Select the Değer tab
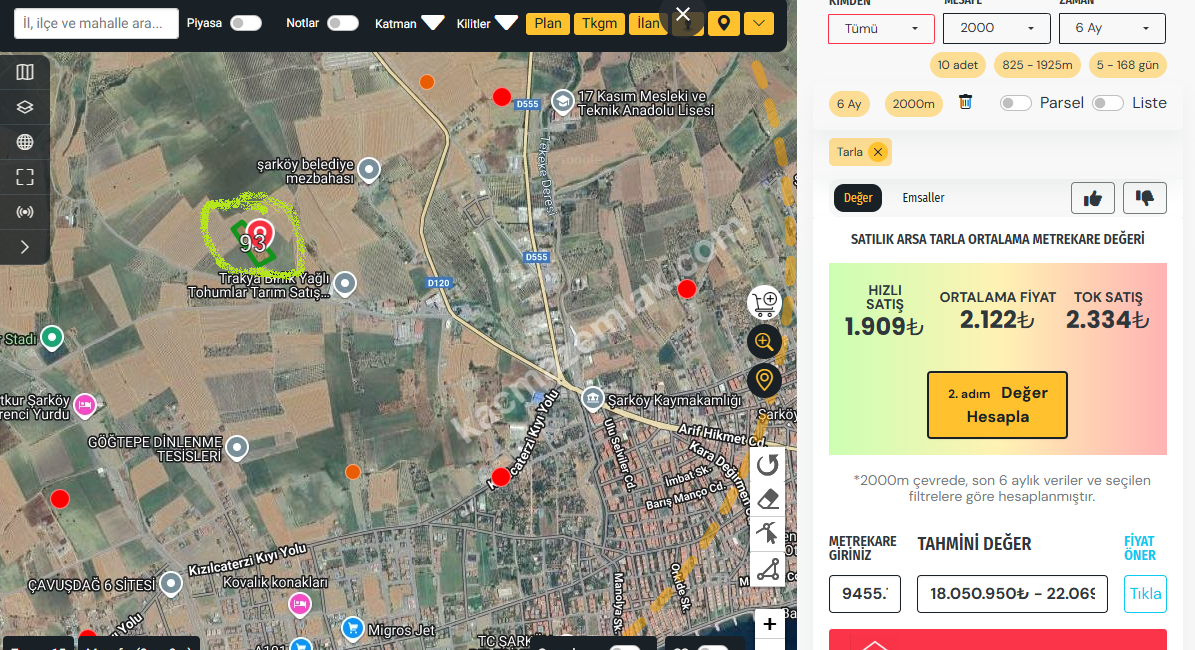 [x=858, y=198]
